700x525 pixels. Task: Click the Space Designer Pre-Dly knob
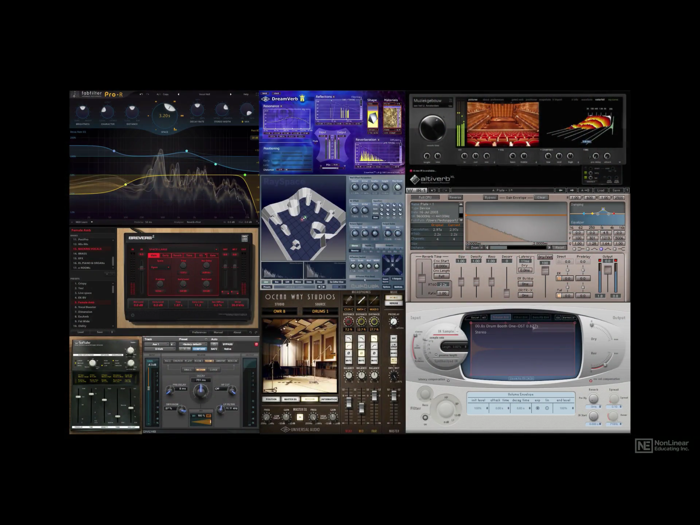click(x=593, y=399)
